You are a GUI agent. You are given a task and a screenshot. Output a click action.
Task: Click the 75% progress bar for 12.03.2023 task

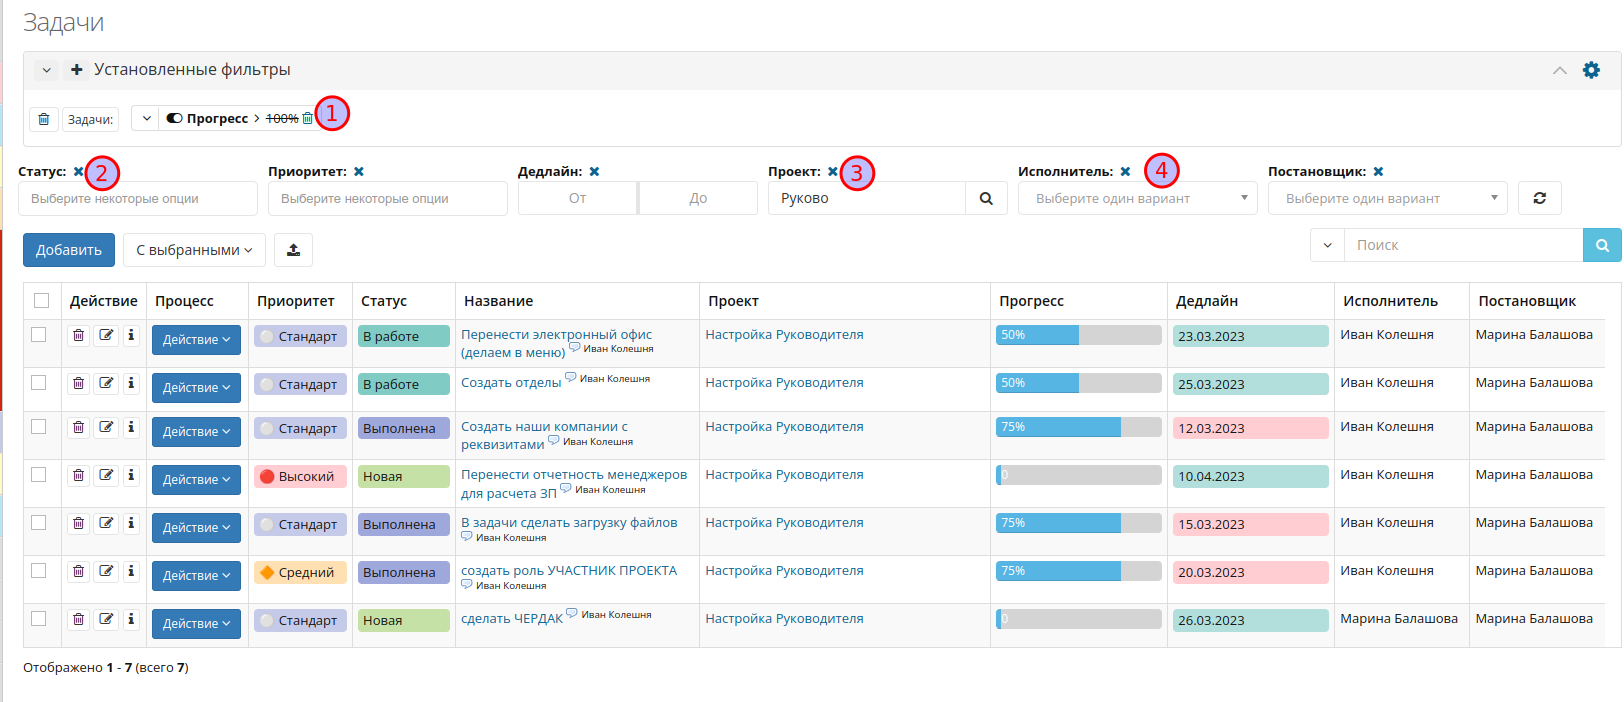point(1078,427)
